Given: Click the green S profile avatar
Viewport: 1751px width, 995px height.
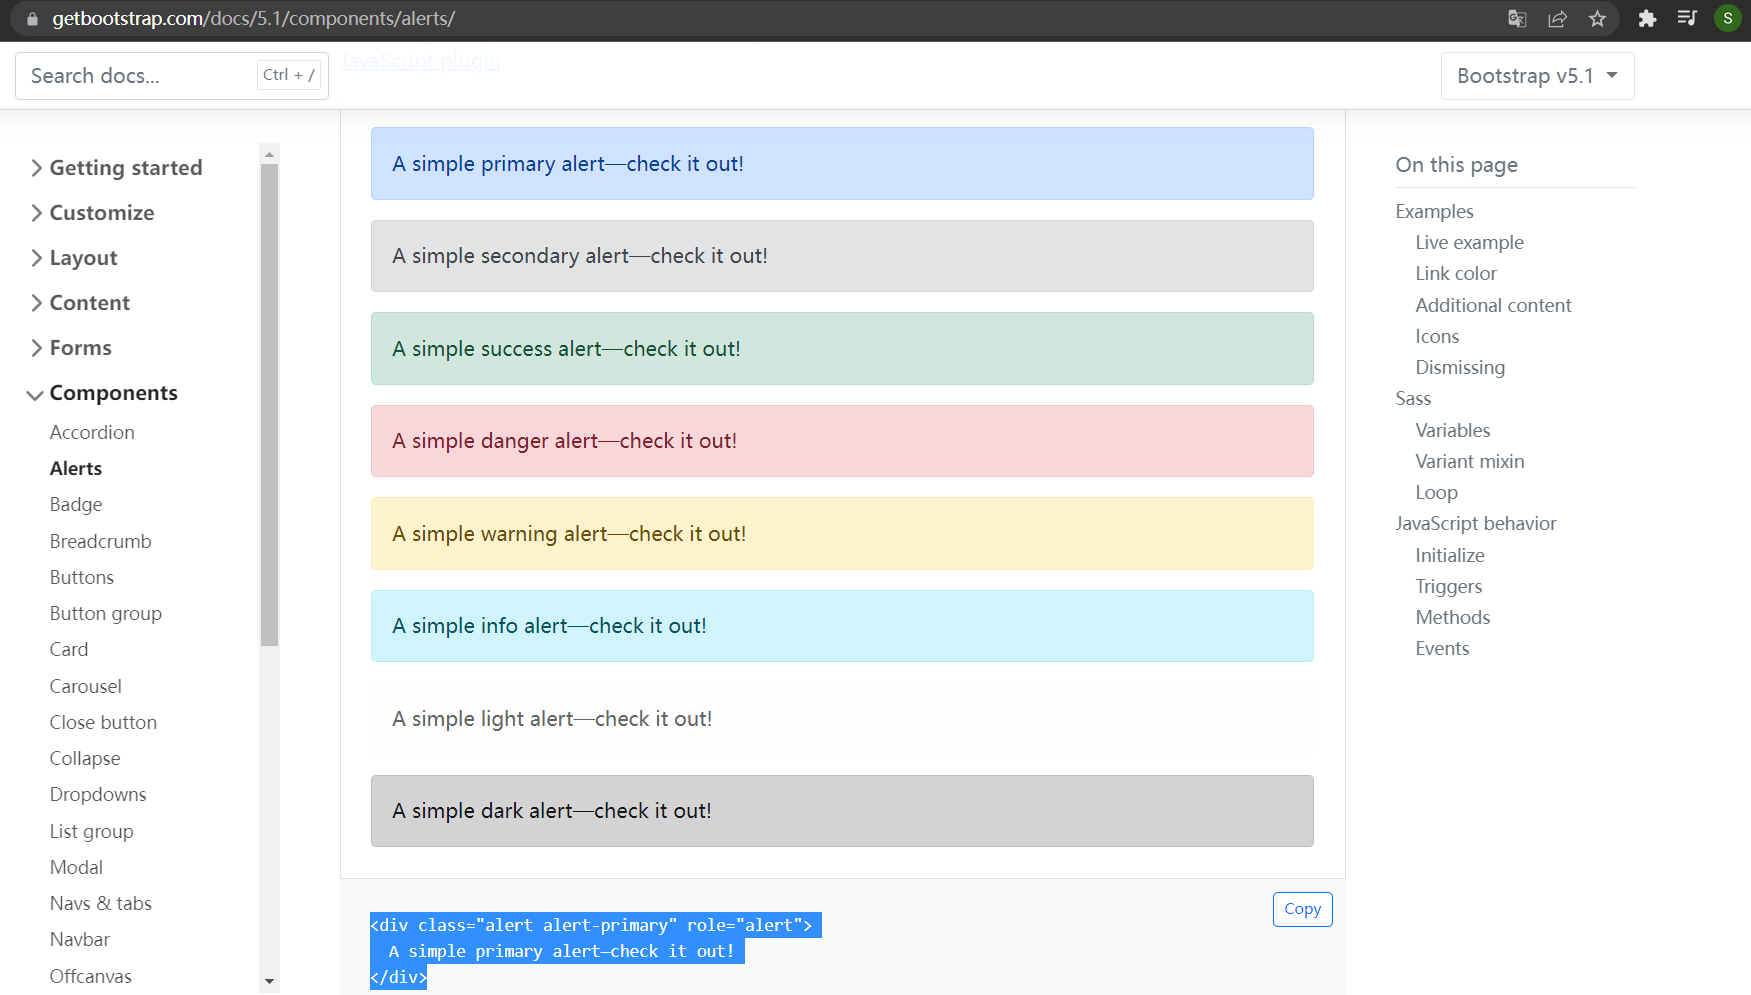Looking at the screenshot, I should tap(1727, 19).
